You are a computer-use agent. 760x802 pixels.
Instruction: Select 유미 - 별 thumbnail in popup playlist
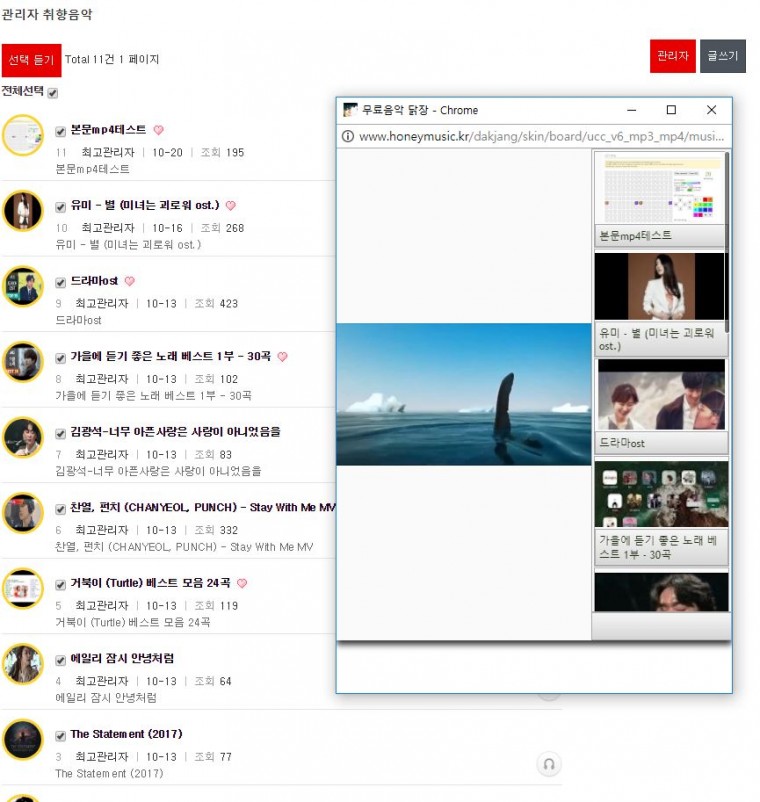(x=659, y=287)
